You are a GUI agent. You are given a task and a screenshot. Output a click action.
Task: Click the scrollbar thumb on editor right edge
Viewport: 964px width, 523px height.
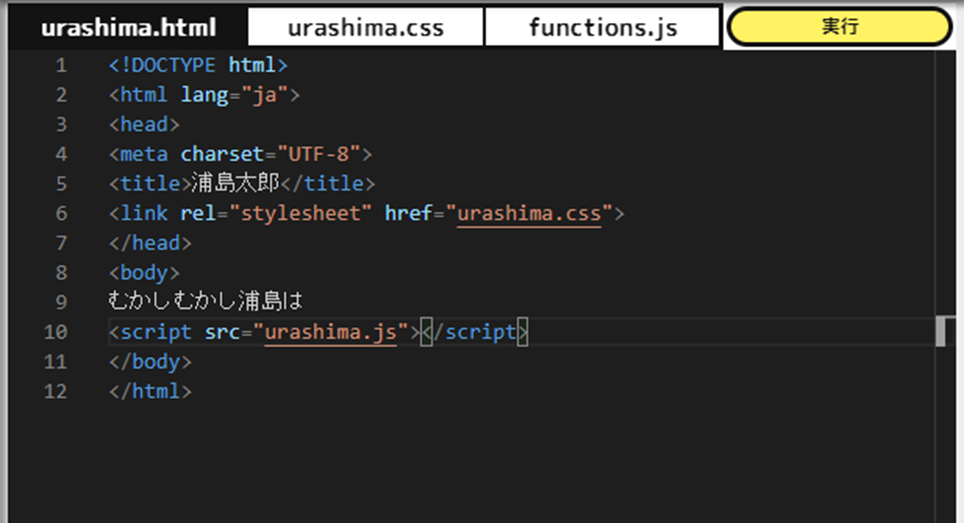940,331
